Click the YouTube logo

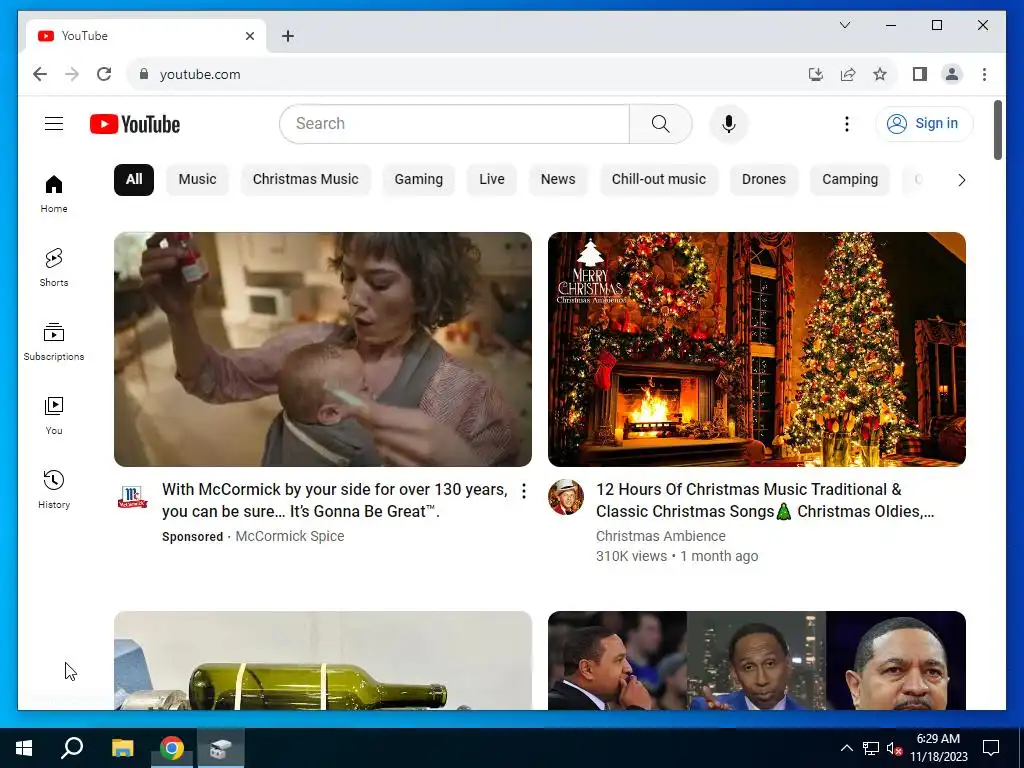135,124
